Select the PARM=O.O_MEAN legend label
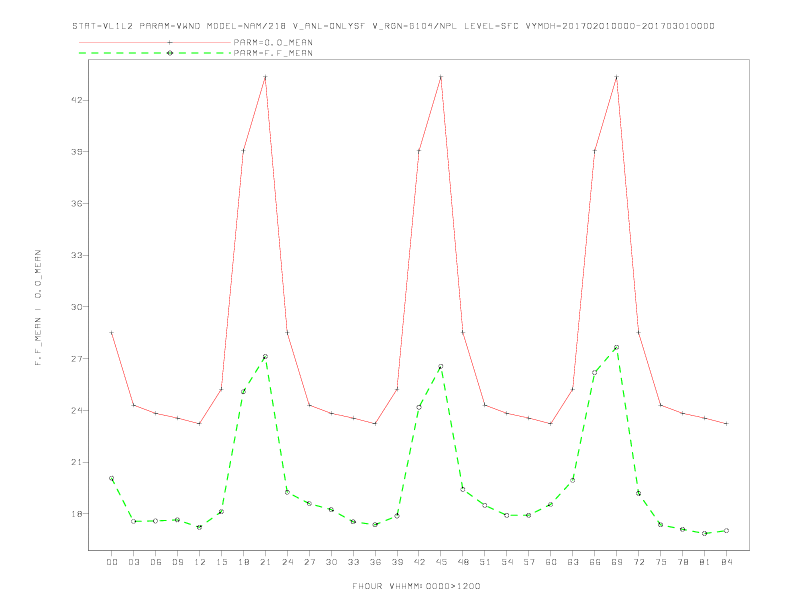Screen dimensions: 792x612 point(273,42)
